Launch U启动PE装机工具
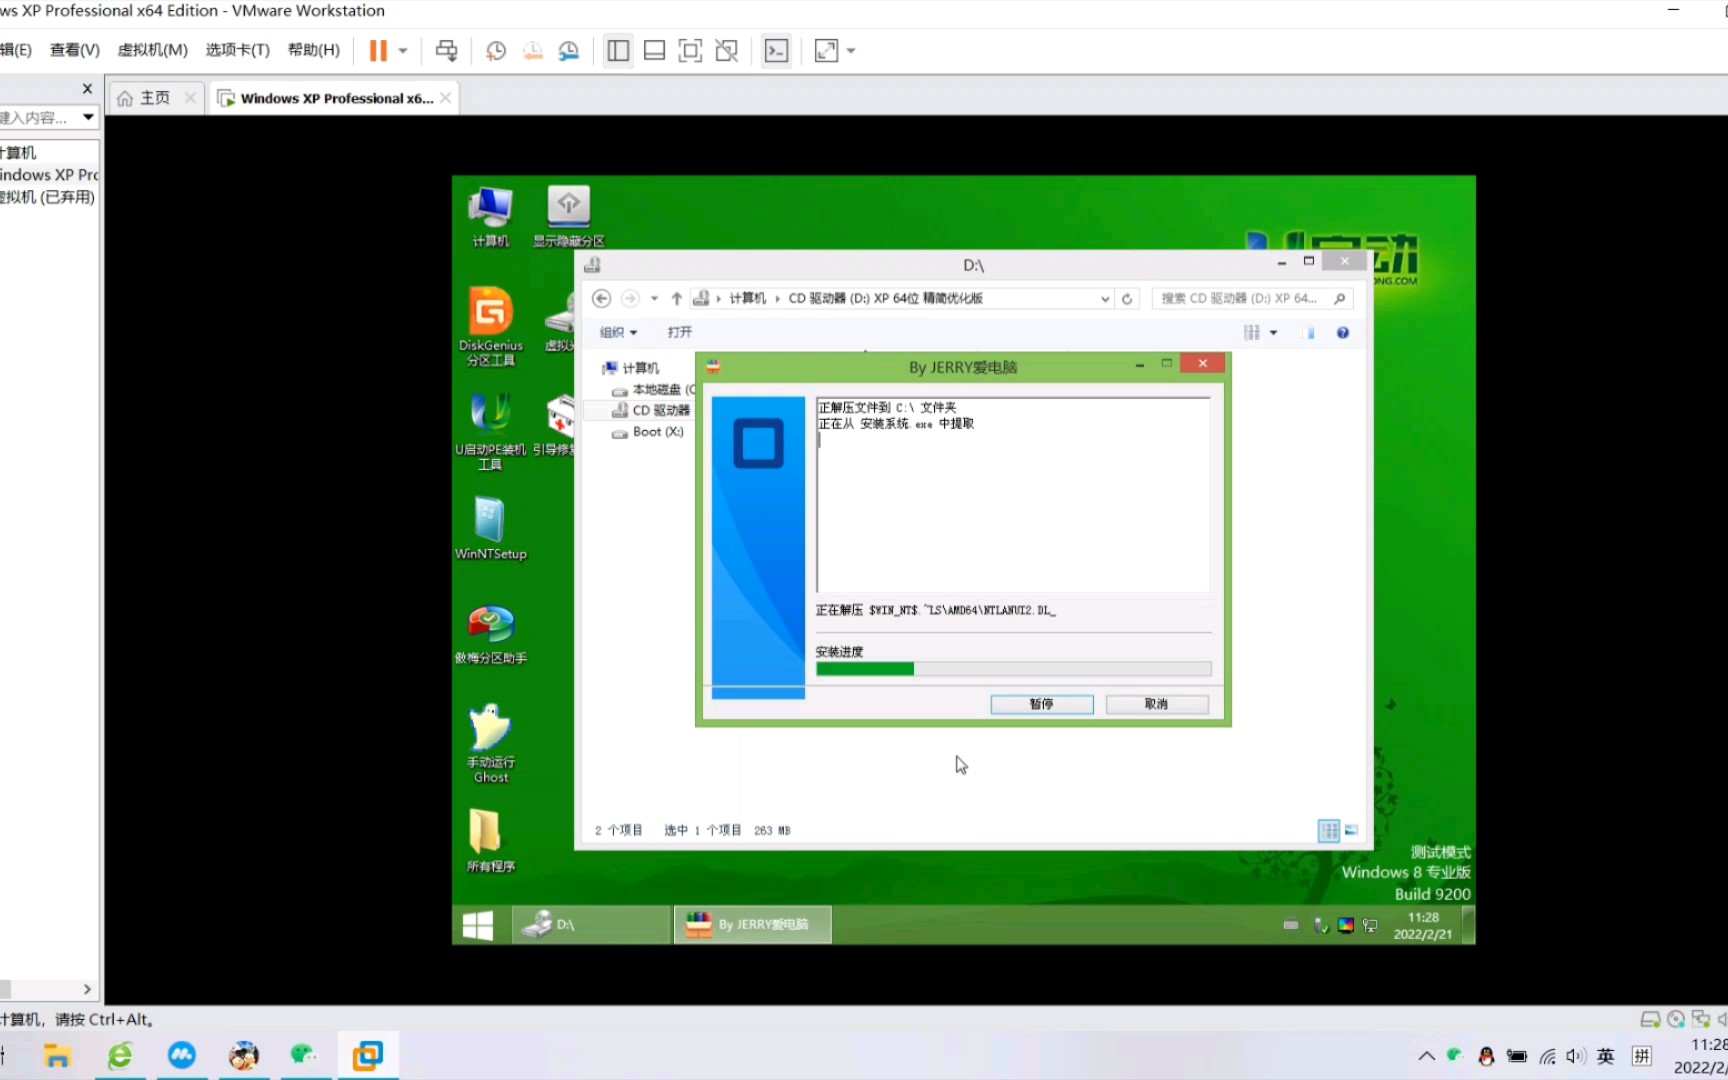1728x1080 pixels. [490, 430]
